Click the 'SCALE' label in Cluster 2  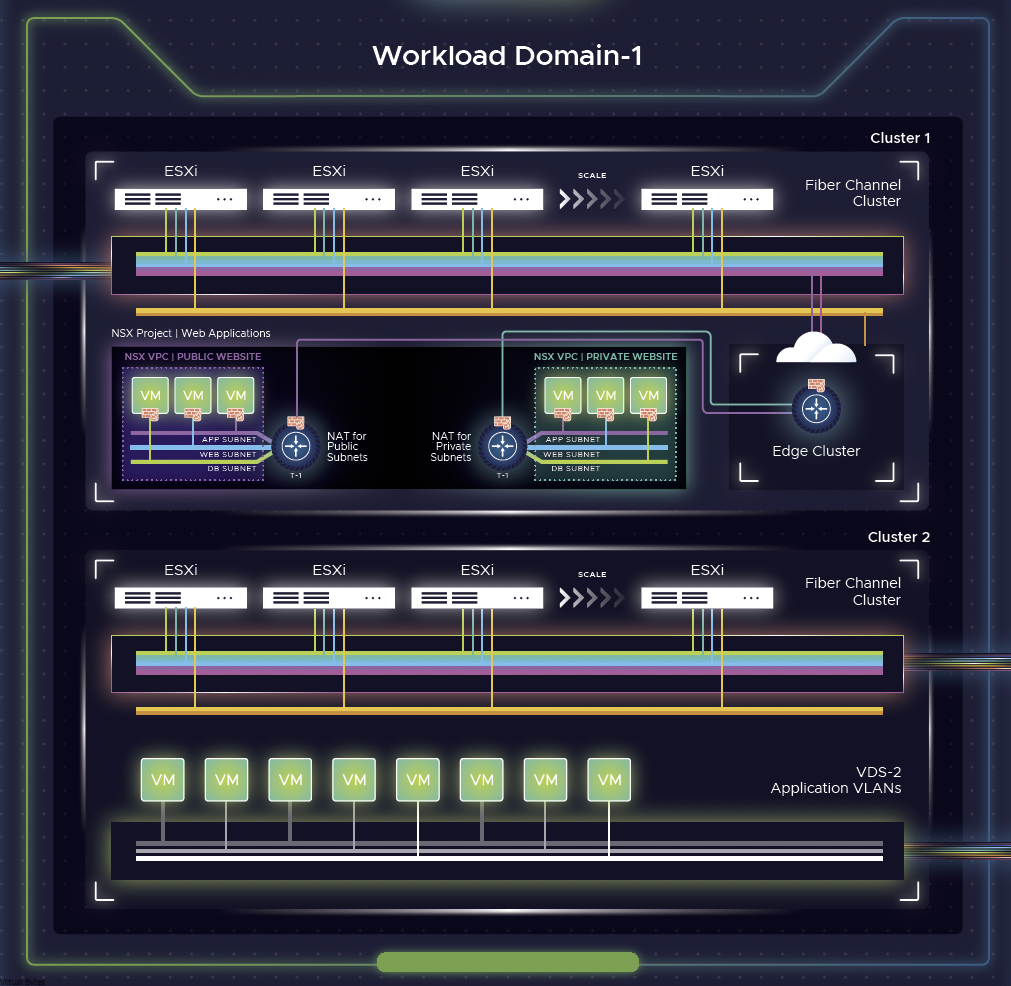pyautogui.click(x=592, y=574)
